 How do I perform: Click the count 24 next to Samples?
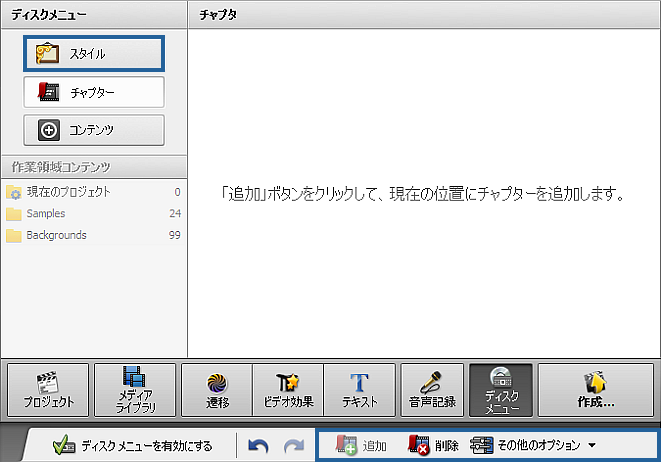175,213
